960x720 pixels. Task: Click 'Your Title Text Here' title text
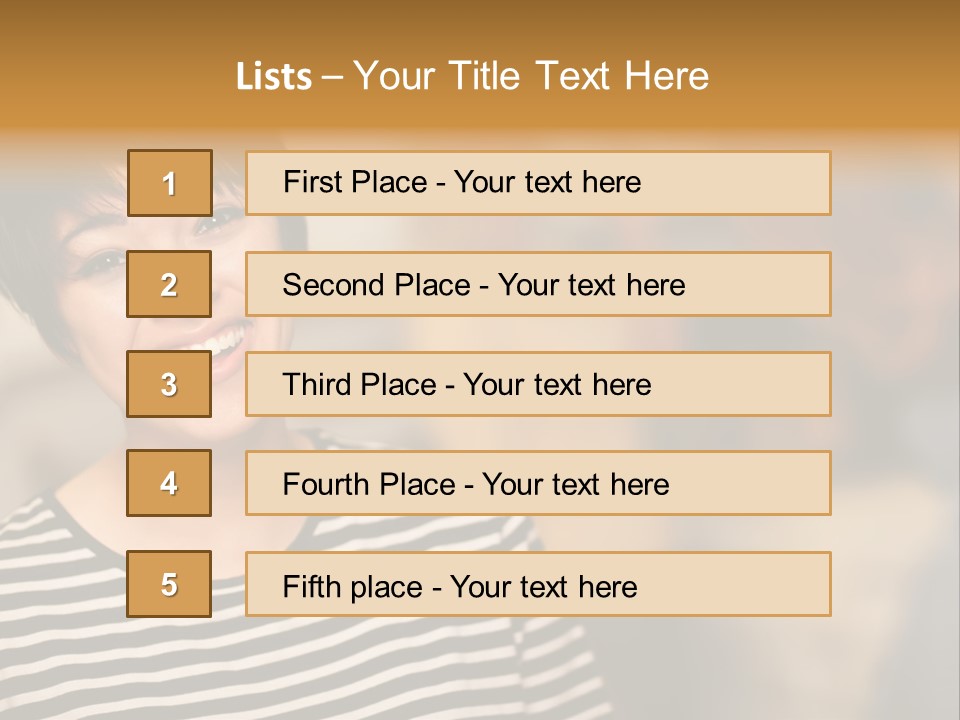click(x=531, y=76)
